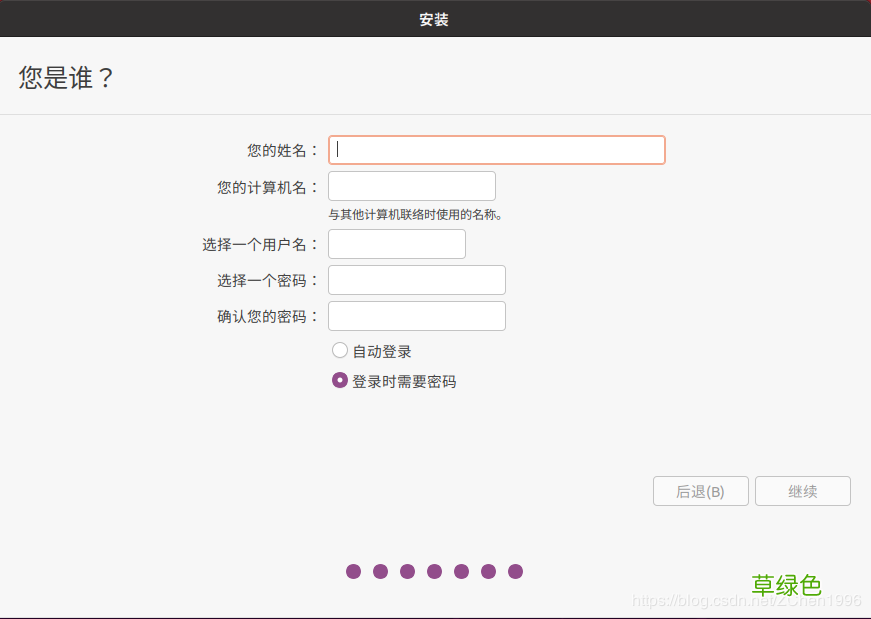Click the second purple progress dot
Screen dimensions: 871x619
point(380,571)
